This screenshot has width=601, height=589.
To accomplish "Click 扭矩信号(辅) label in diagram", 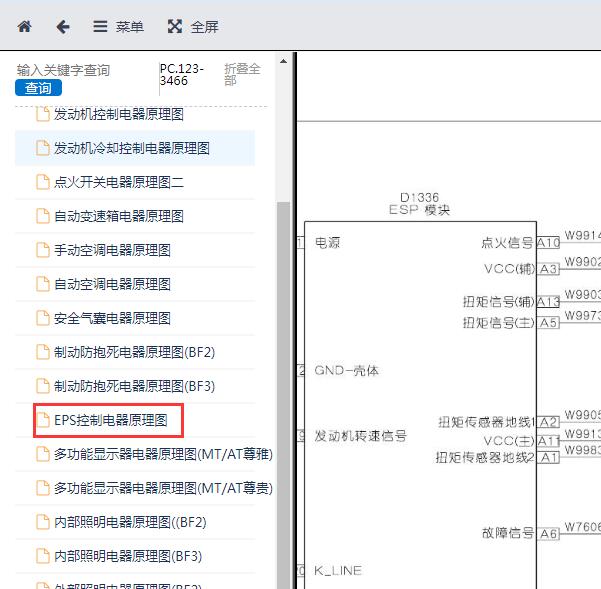I will pos(499,302).
